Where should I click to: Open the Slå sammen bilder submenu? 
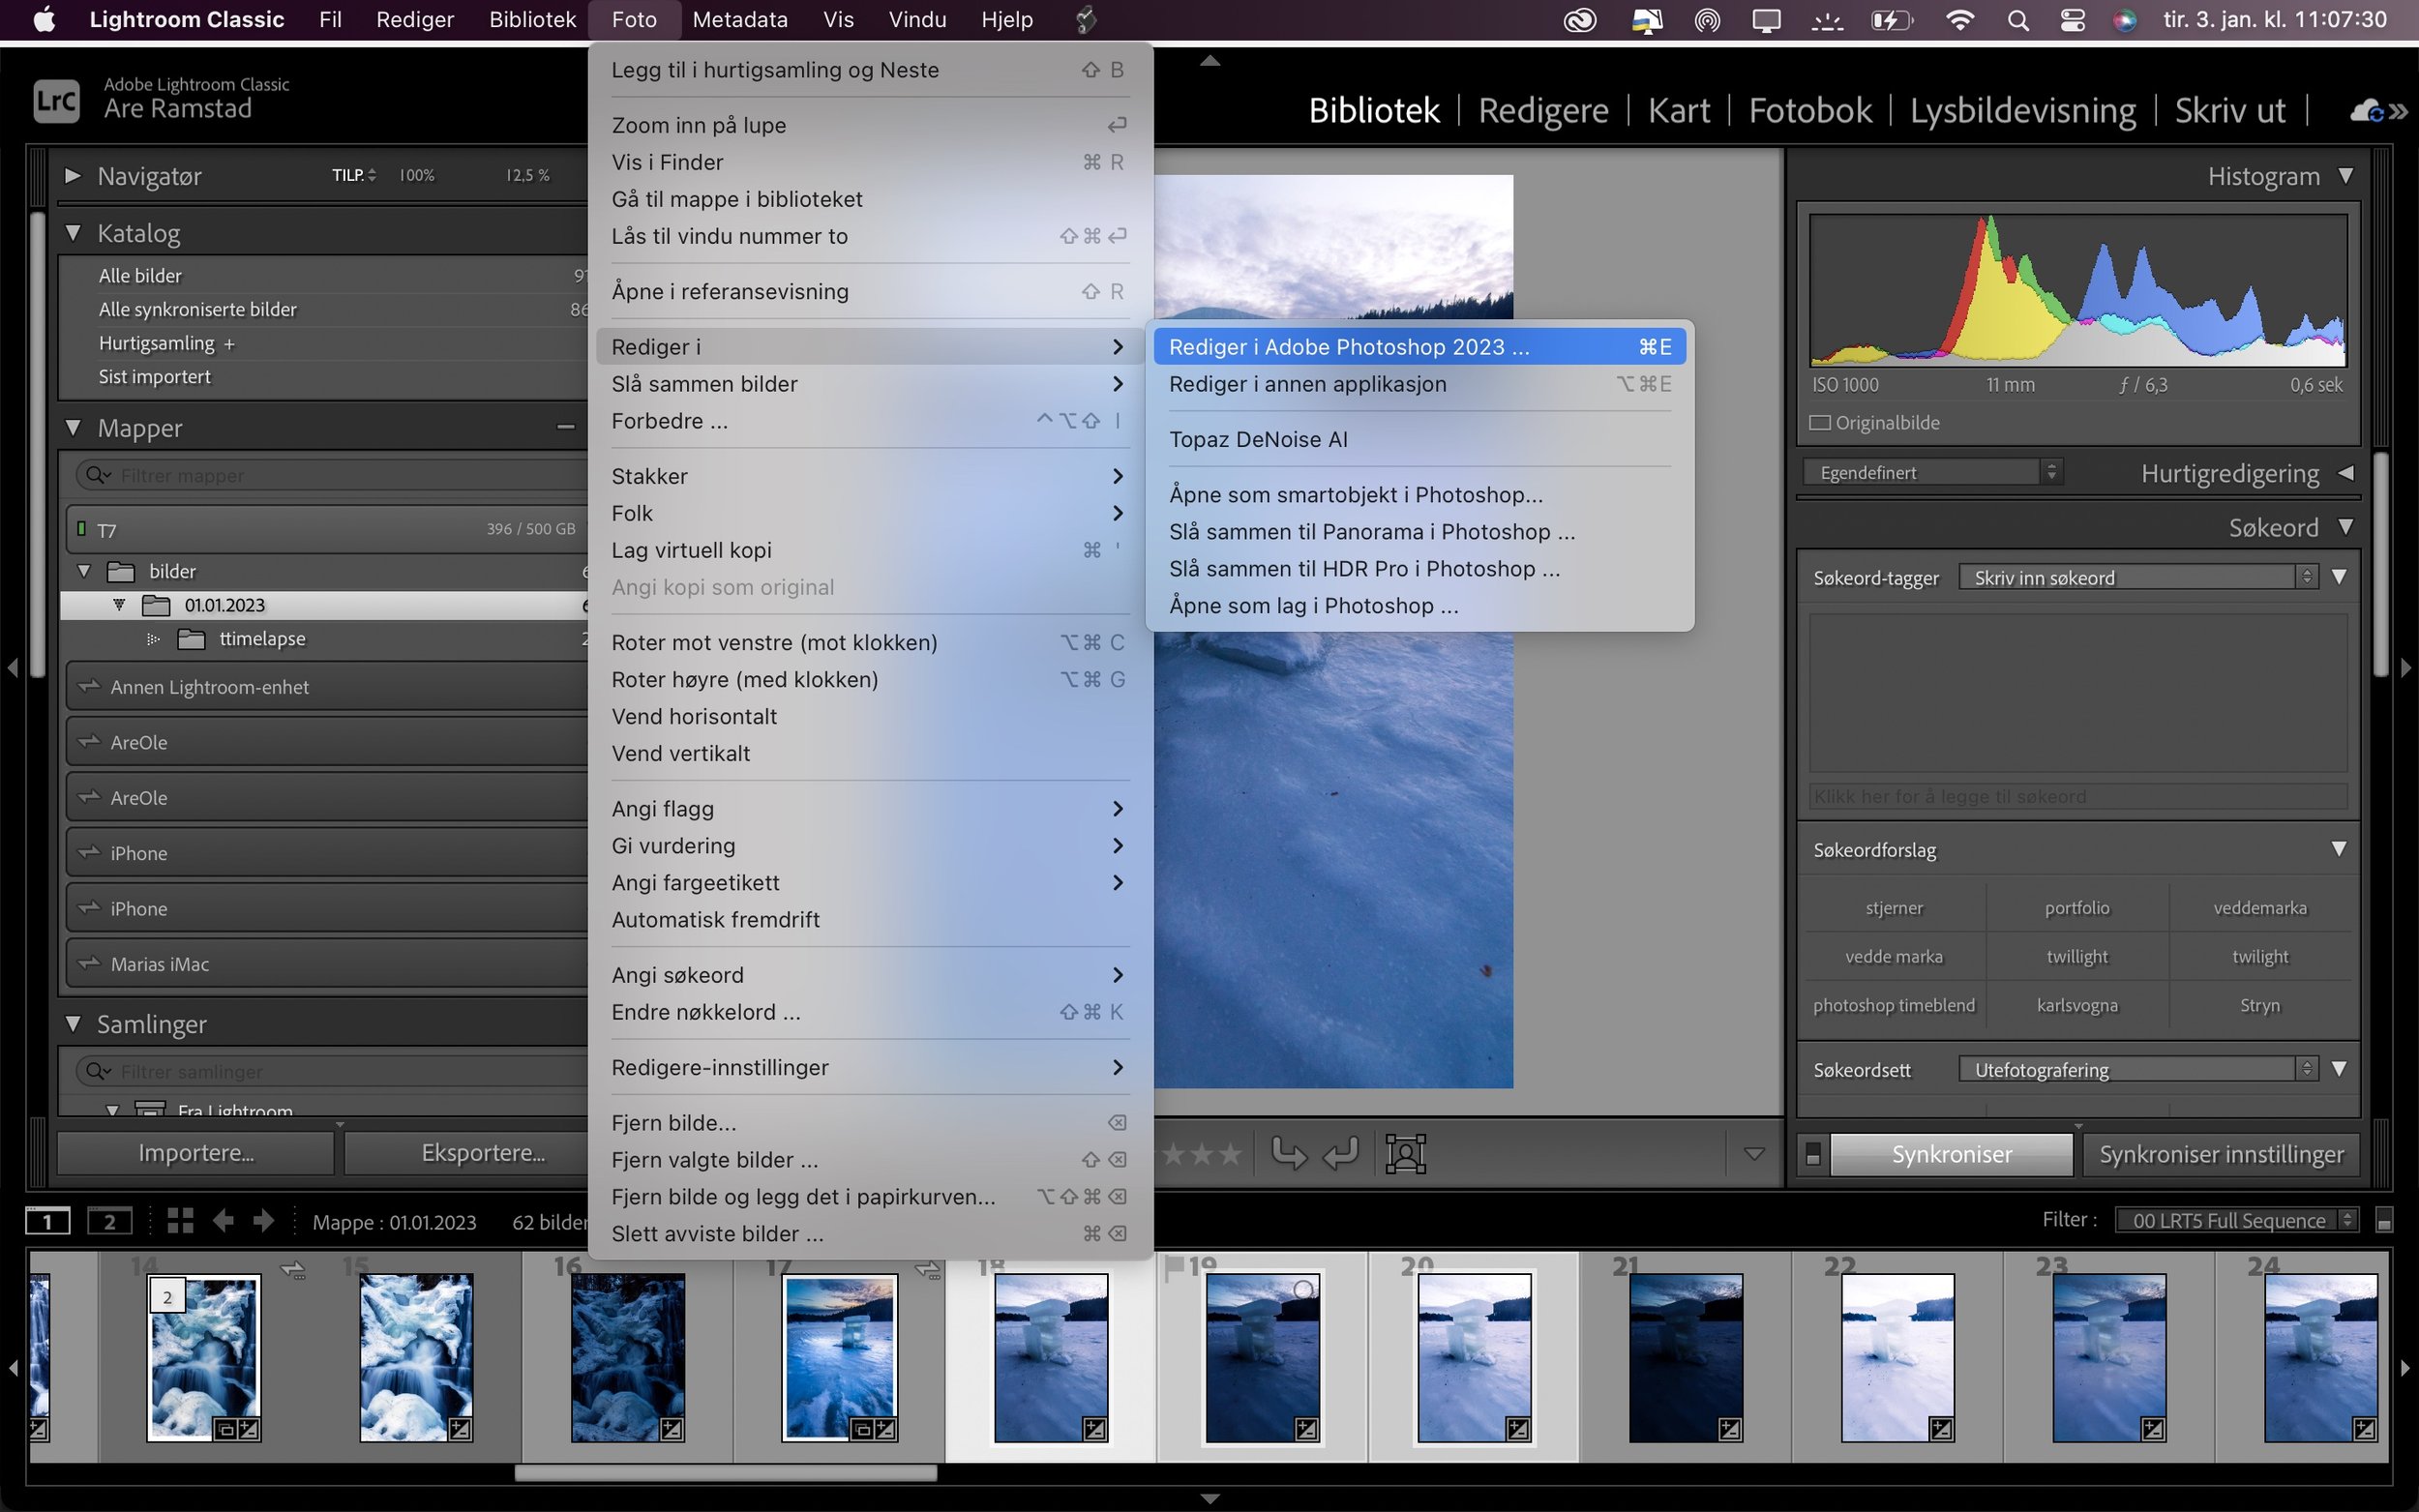(x=868, y=384)
